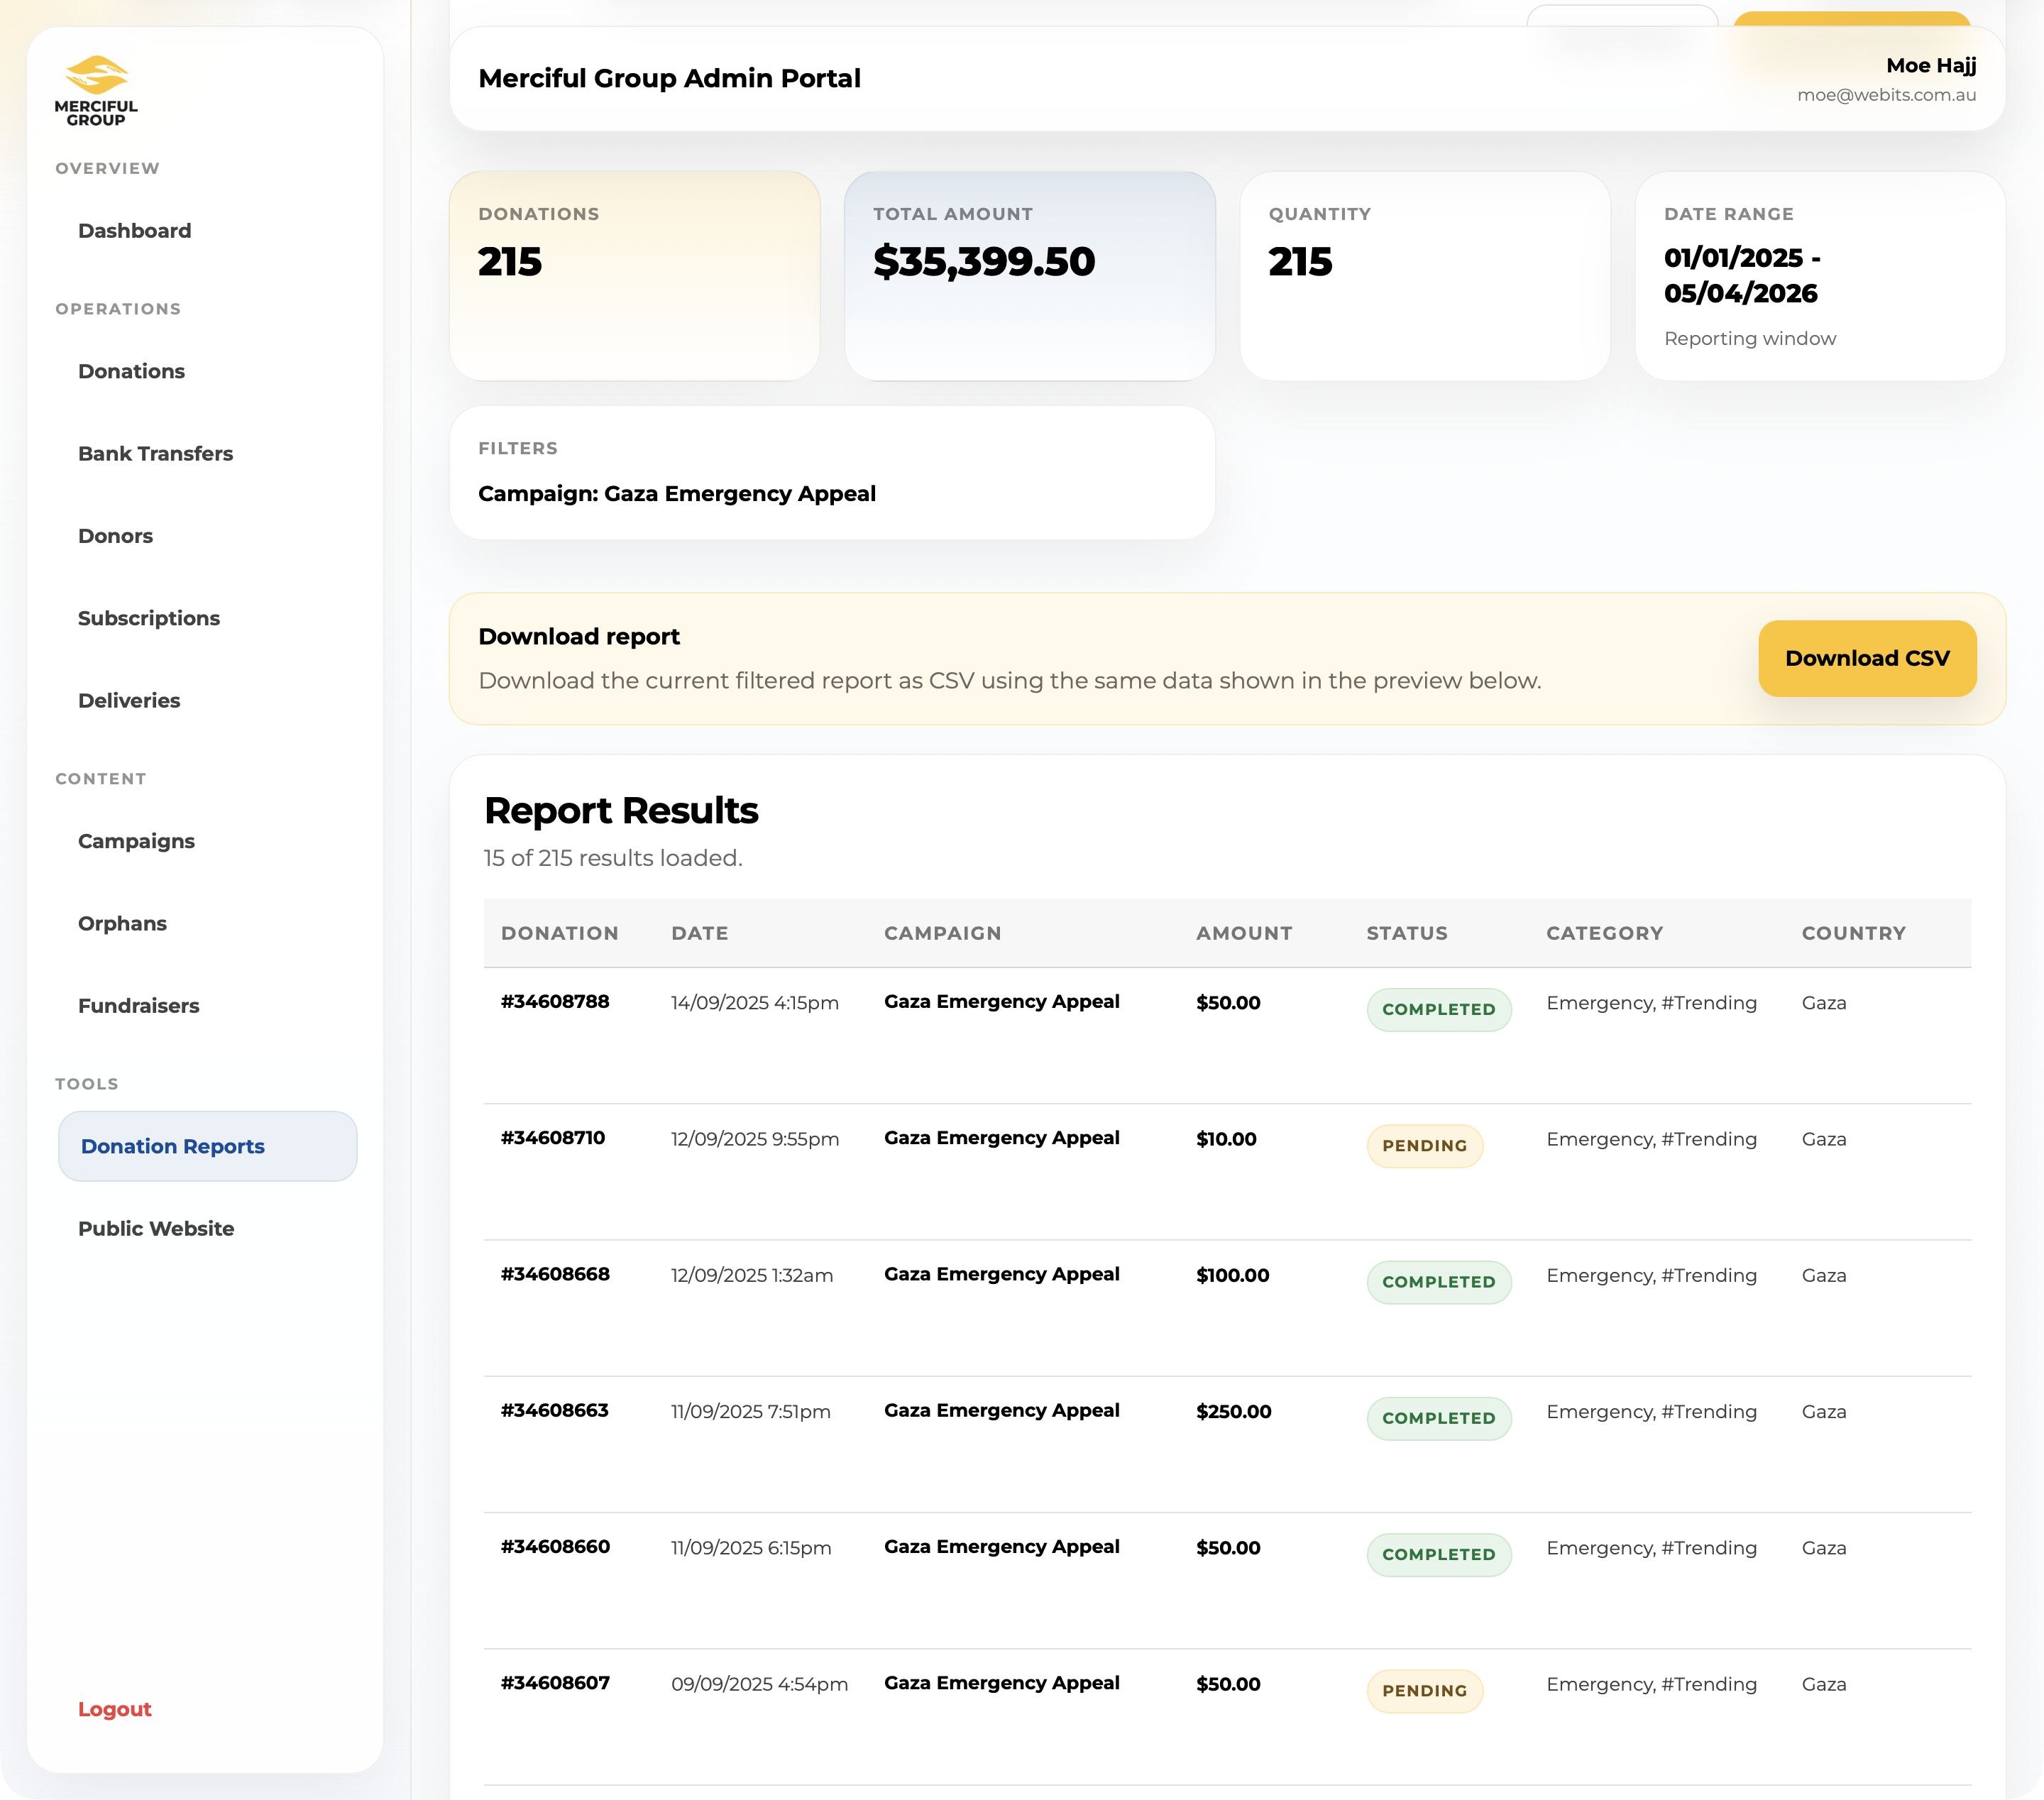Open Campaigns content page
The height and width of the screenshot is (1800, 2044).
136,841
